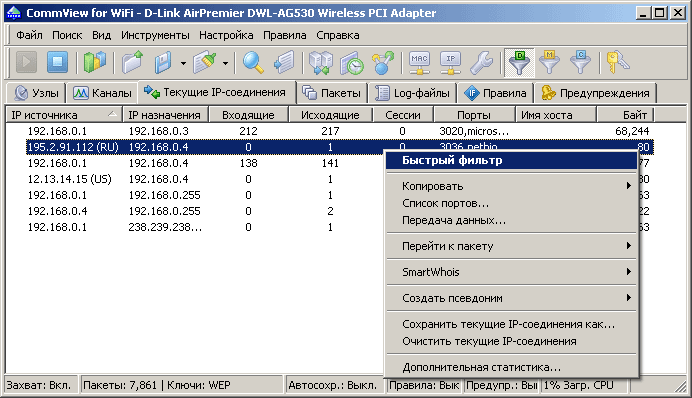Choose Сохранить текущие IP-соединения как…
The image size is (692, 398).
pos(511,324)
